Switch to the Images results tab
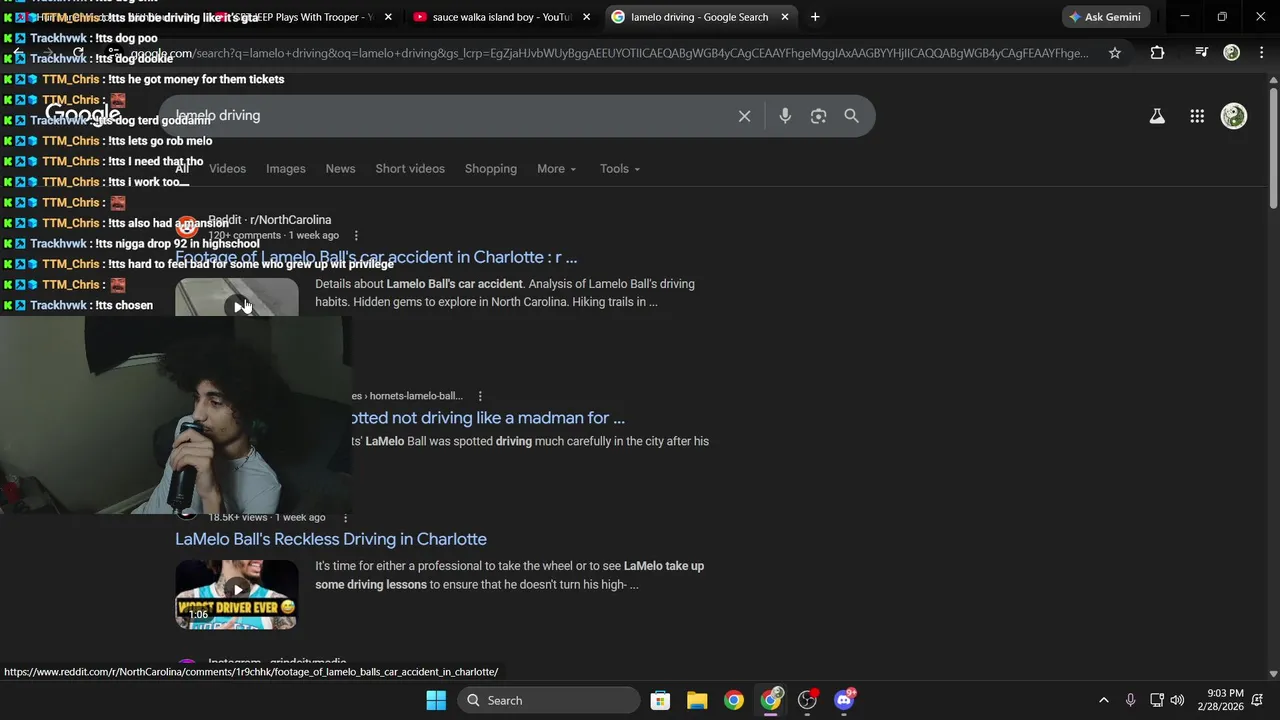 (x=286, y=169)
